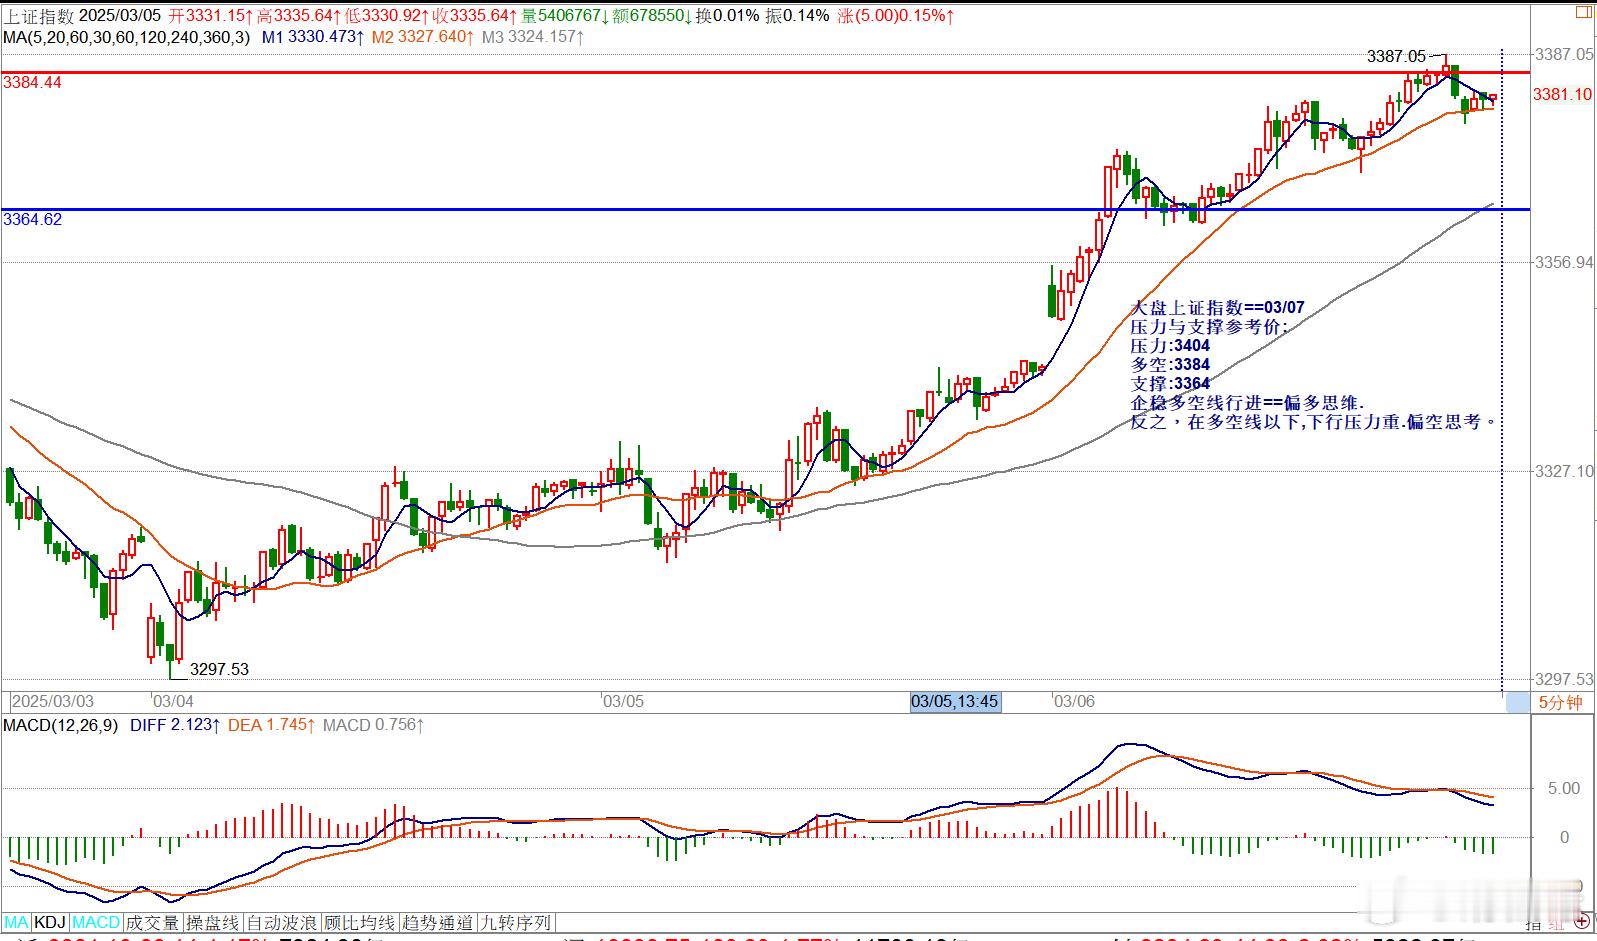Image resolution: width=1597 pixels, height=941 pixels.
Task: Open the 5分钟 period selector
Action: [1560, 702]
